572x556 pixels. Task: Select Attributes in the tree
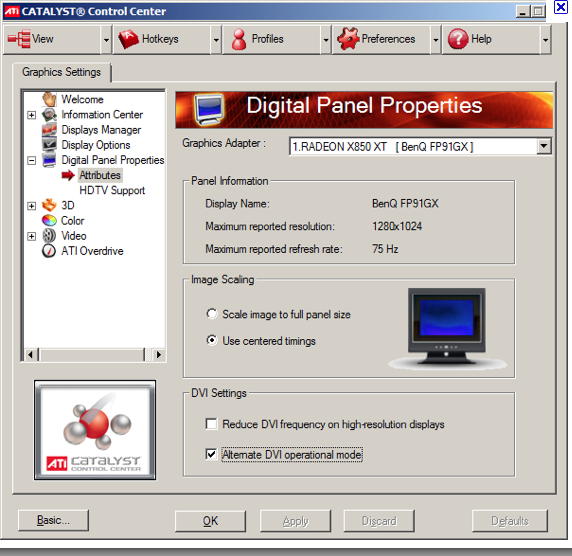click(x=100, y=175)
